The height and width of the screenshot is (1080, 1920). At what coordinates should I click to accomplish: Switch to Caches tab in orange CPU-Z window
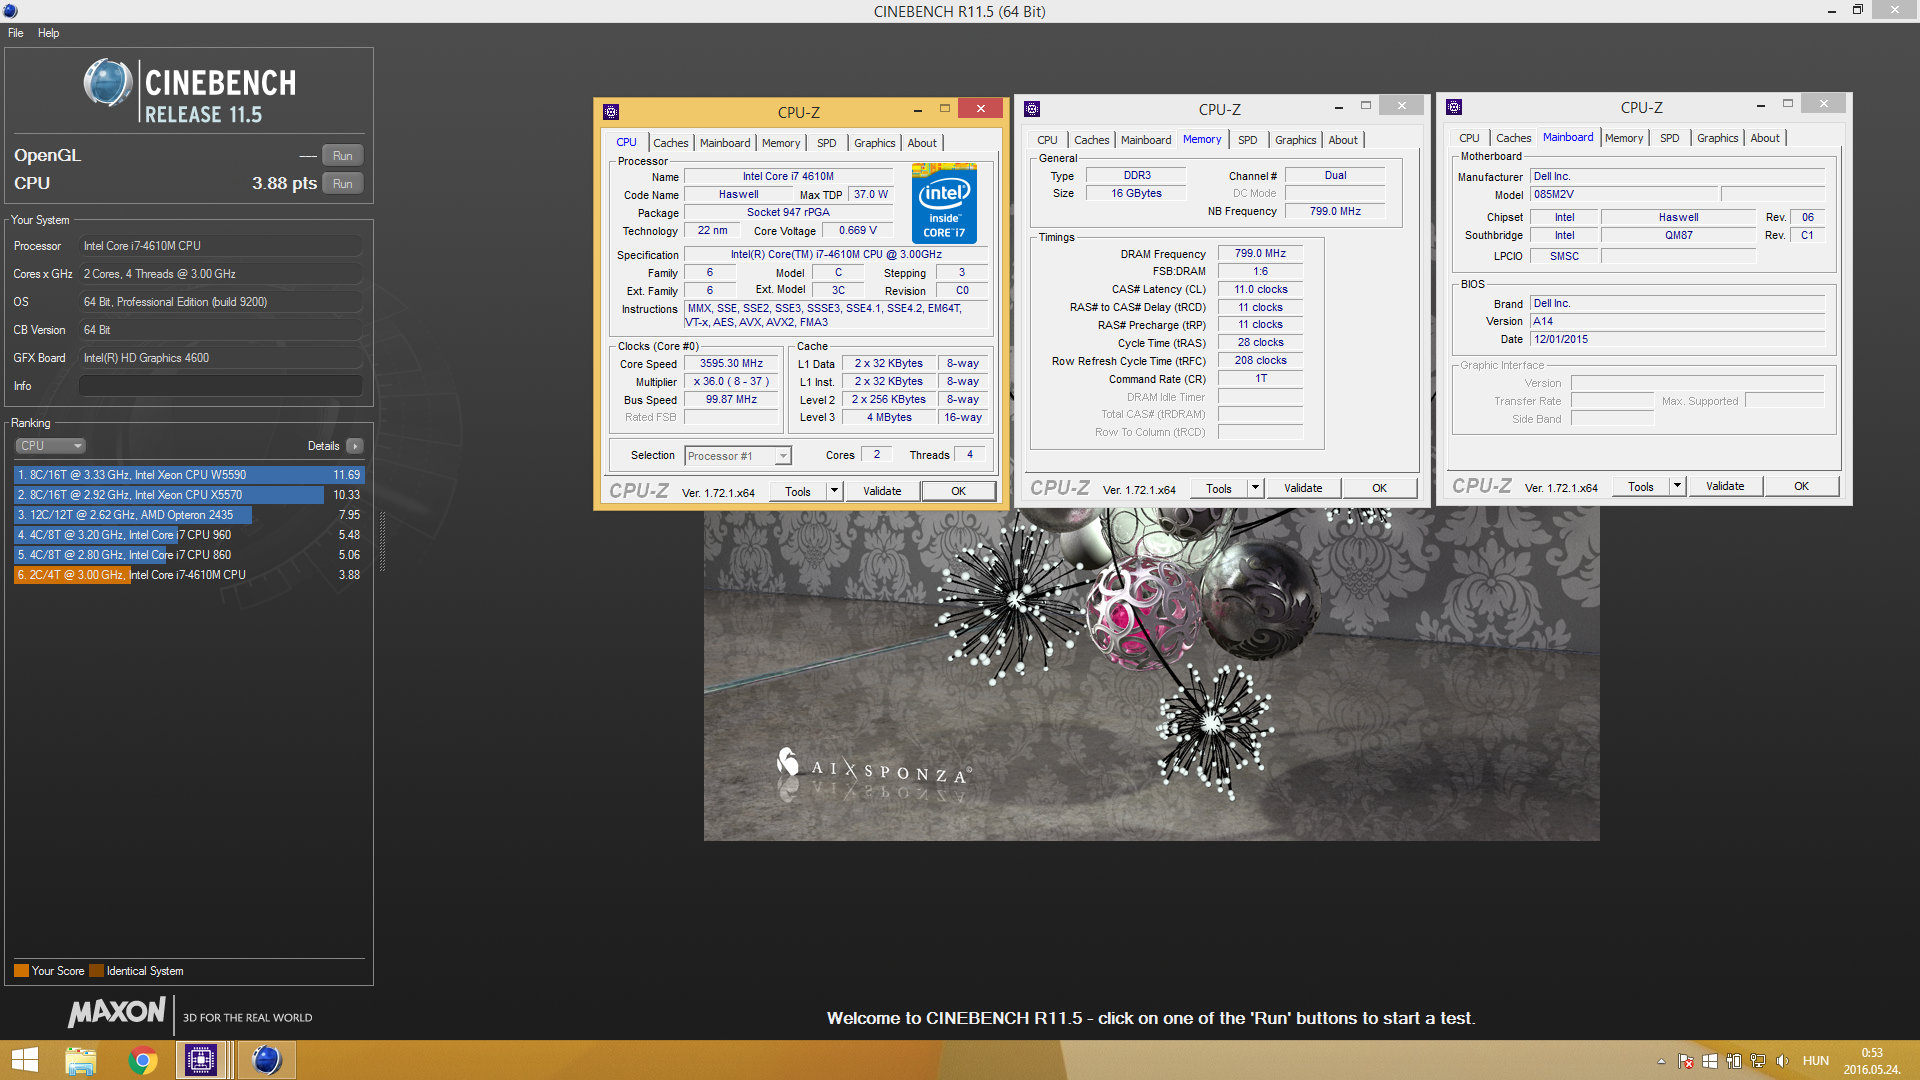point(670,143)
